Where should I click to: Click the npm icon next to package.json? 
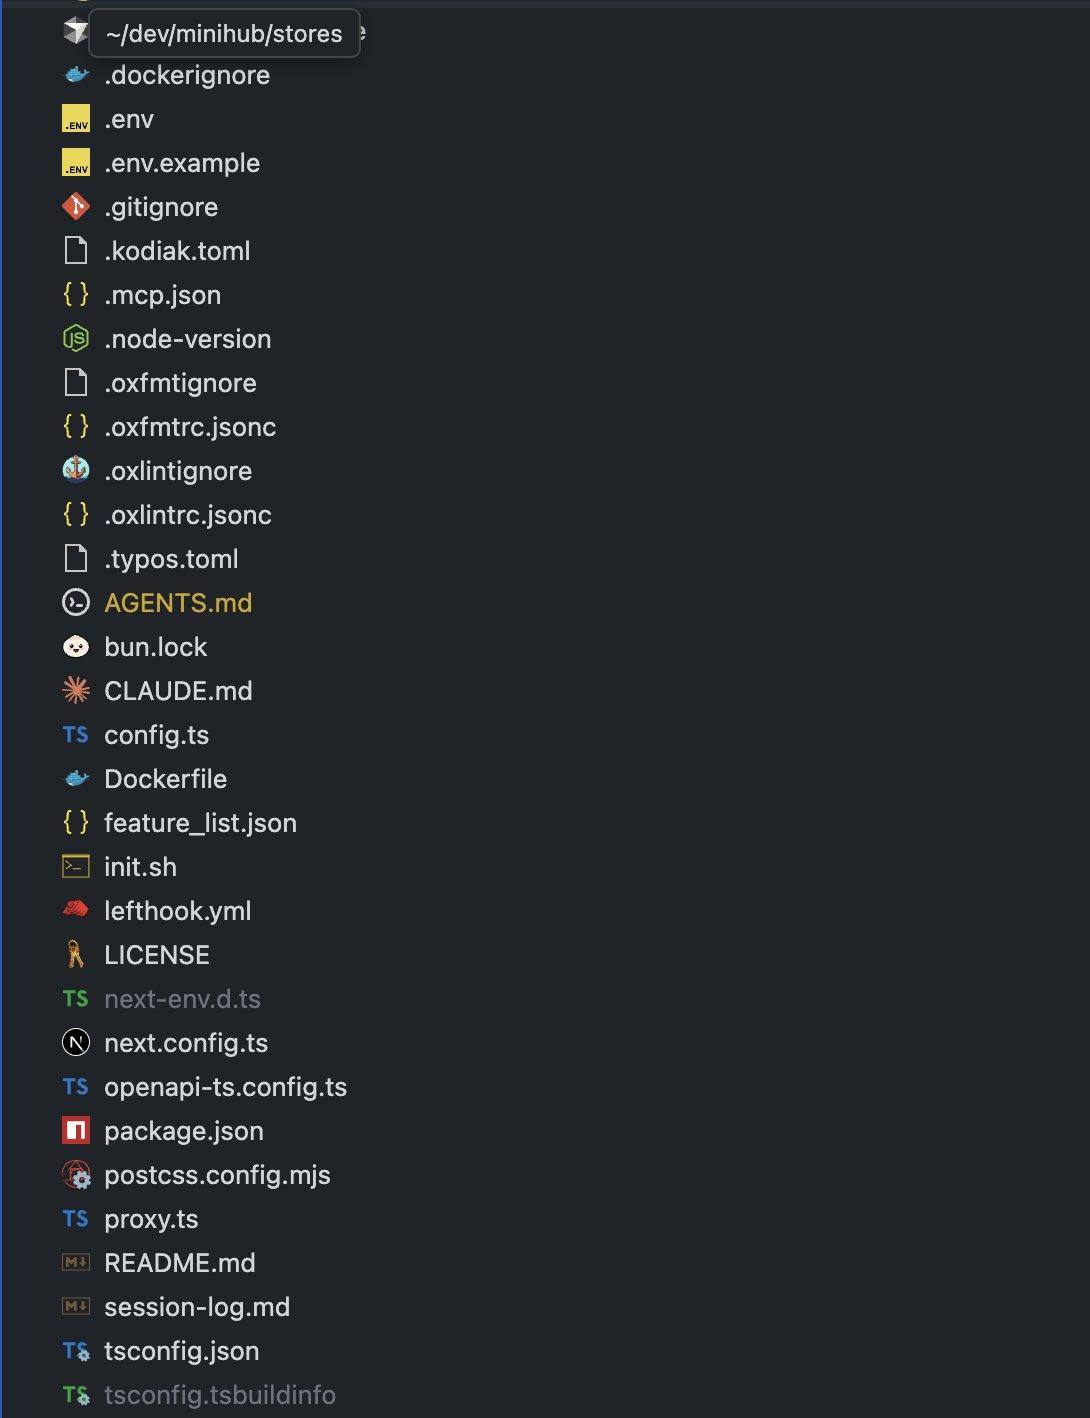[x=76, y=1131]
